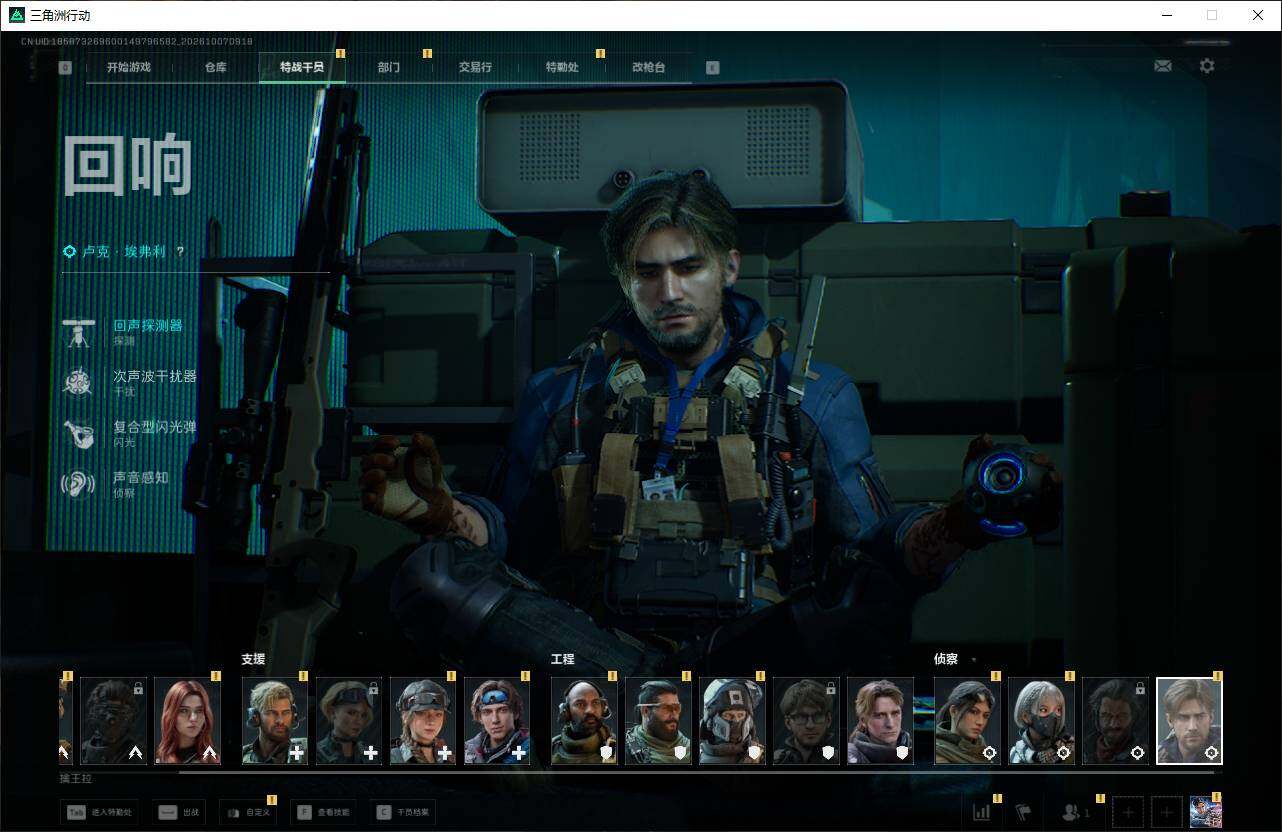Open the bar chart statistics icon
Screen dimensions: 1282x832
coord(982,812)
